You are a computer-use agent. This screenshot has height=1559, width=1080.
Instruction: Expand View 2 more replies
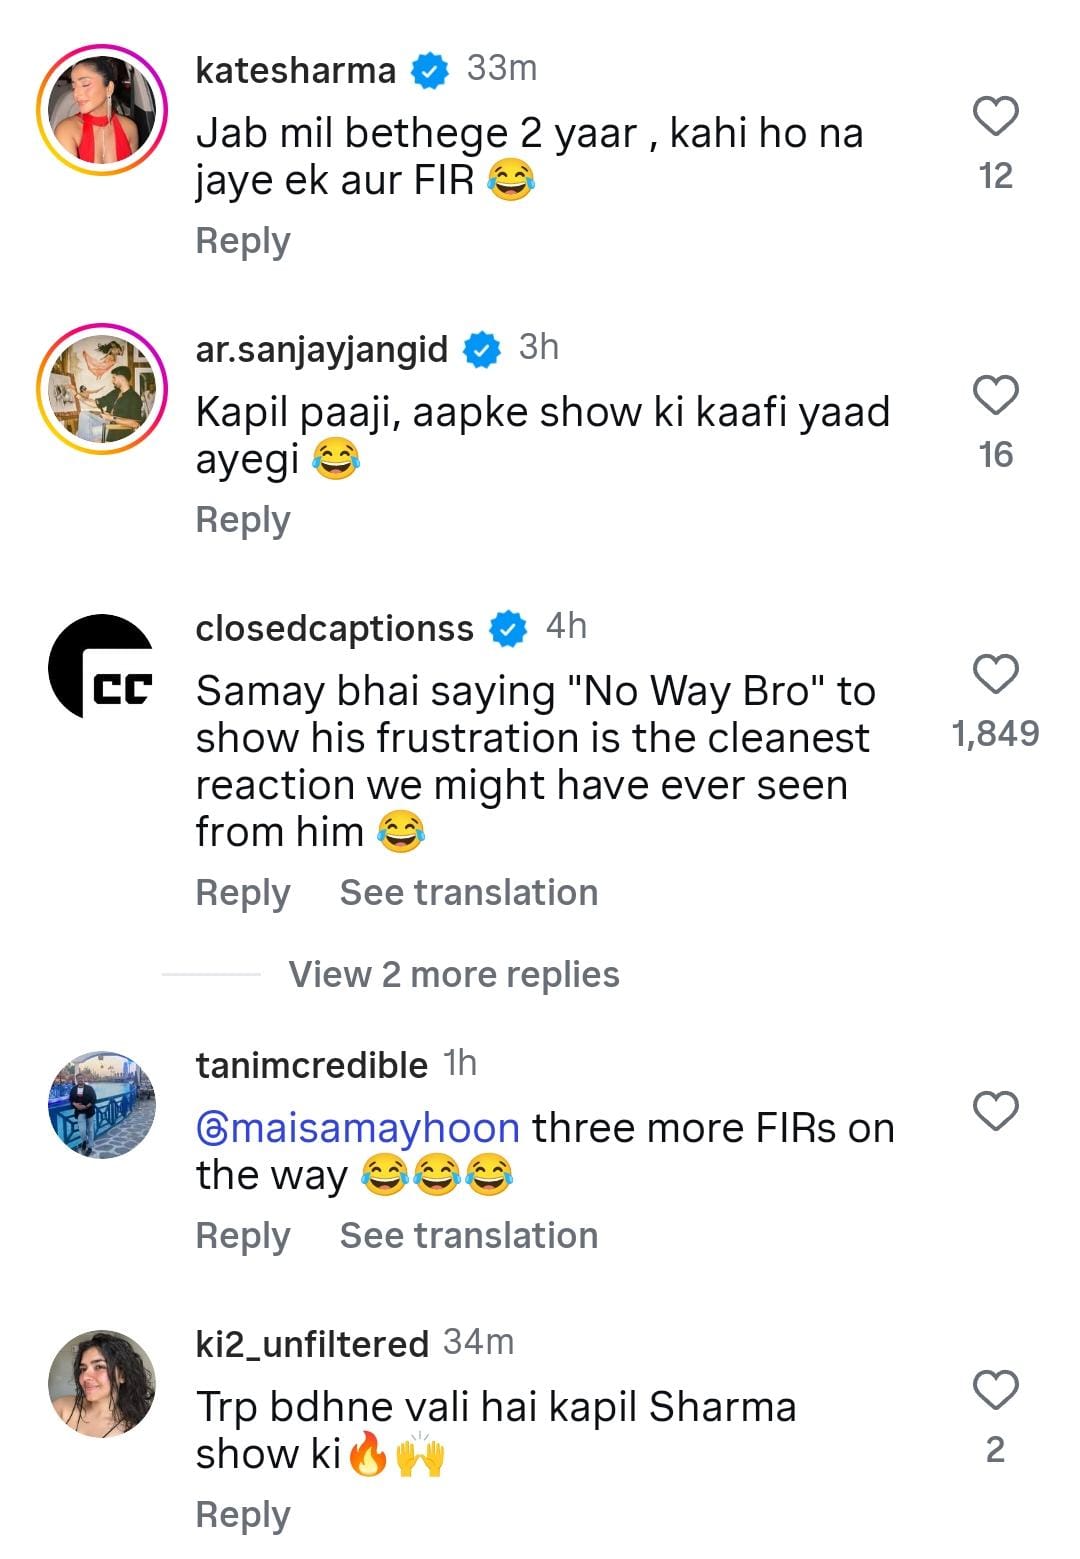[453, 974]
